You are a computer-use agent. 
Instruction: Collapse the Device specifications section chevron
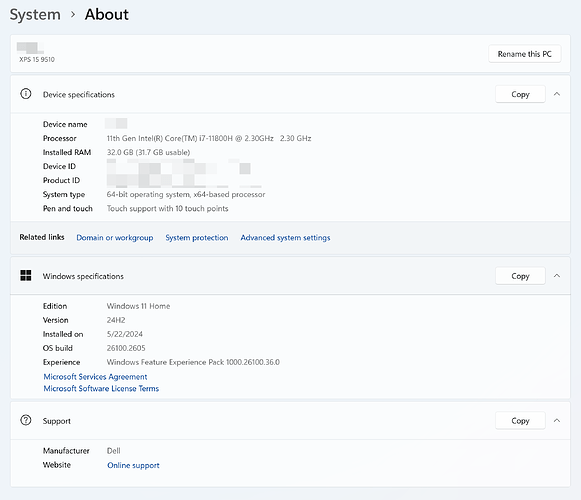tap(557, 94)
